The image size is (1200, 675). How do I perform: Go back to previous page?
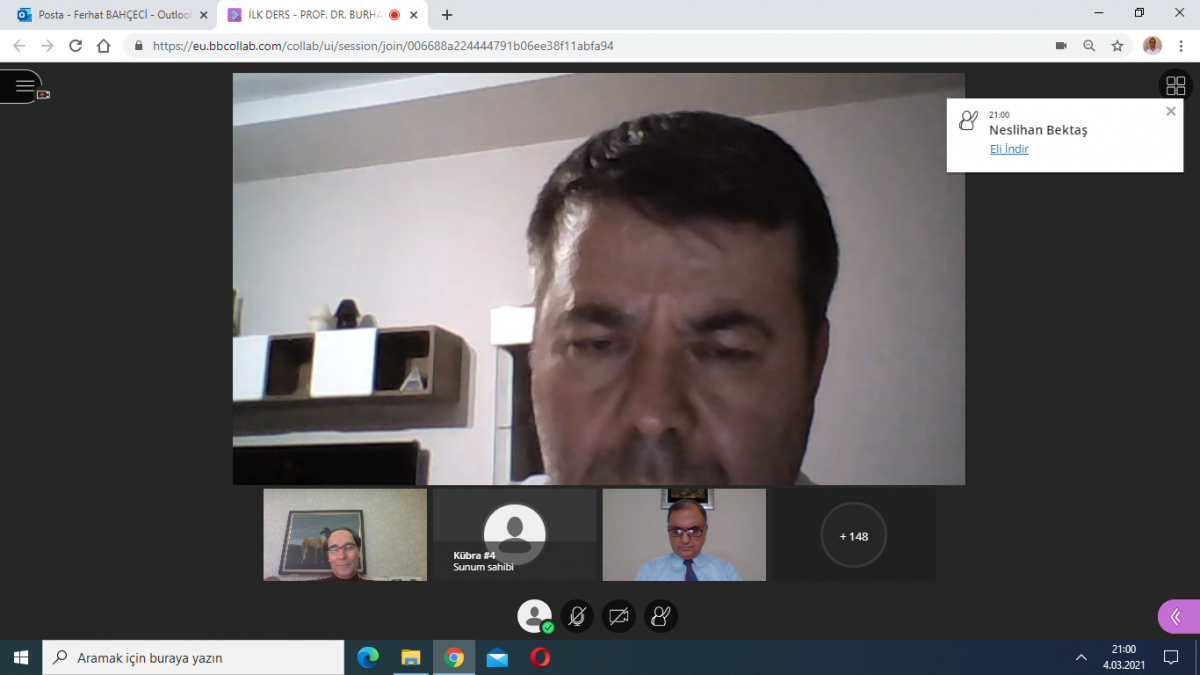tap(19, 45)
